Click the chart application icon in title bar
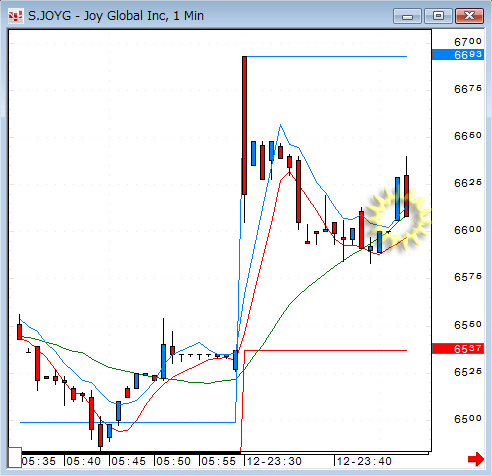Viewport: 492px width, 476px height. (x=16, y=16)
